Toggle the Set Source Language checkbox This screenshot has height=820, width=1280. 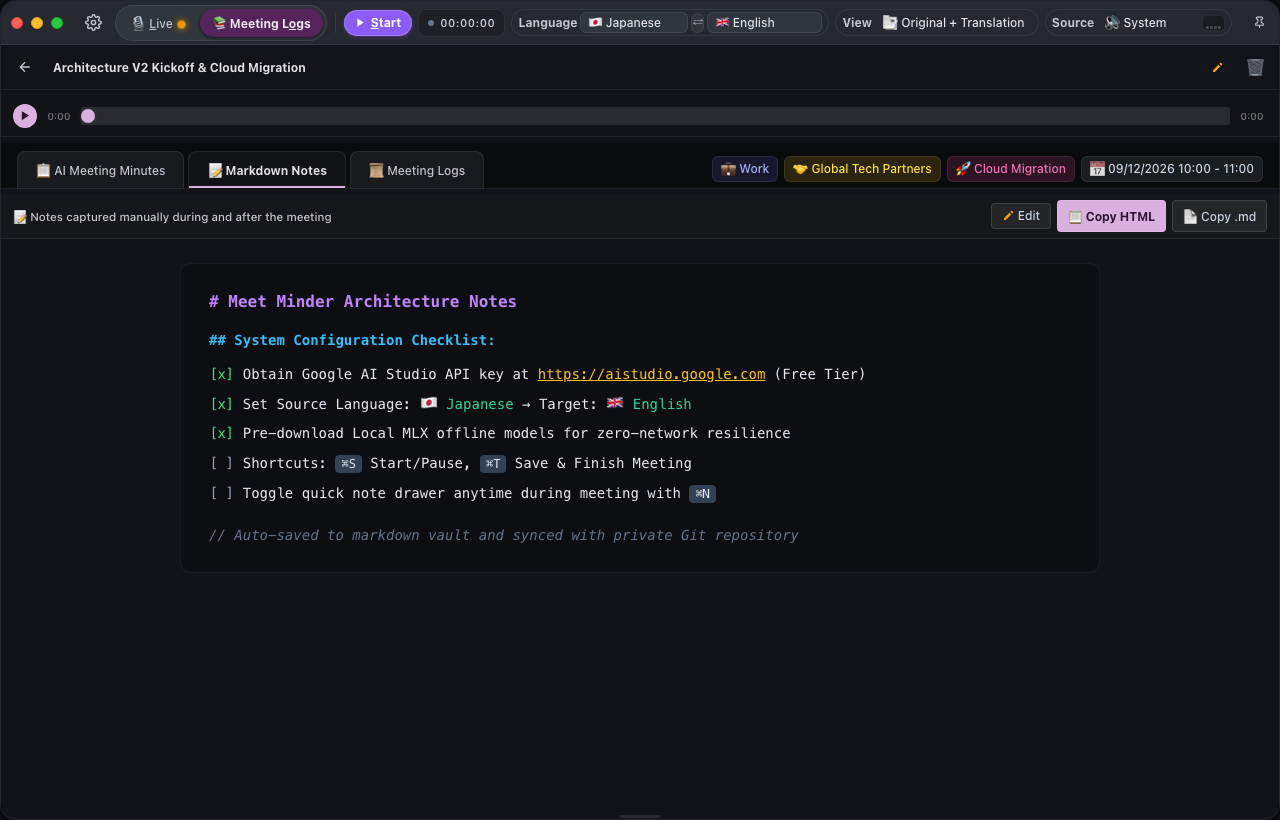[221, 404]
